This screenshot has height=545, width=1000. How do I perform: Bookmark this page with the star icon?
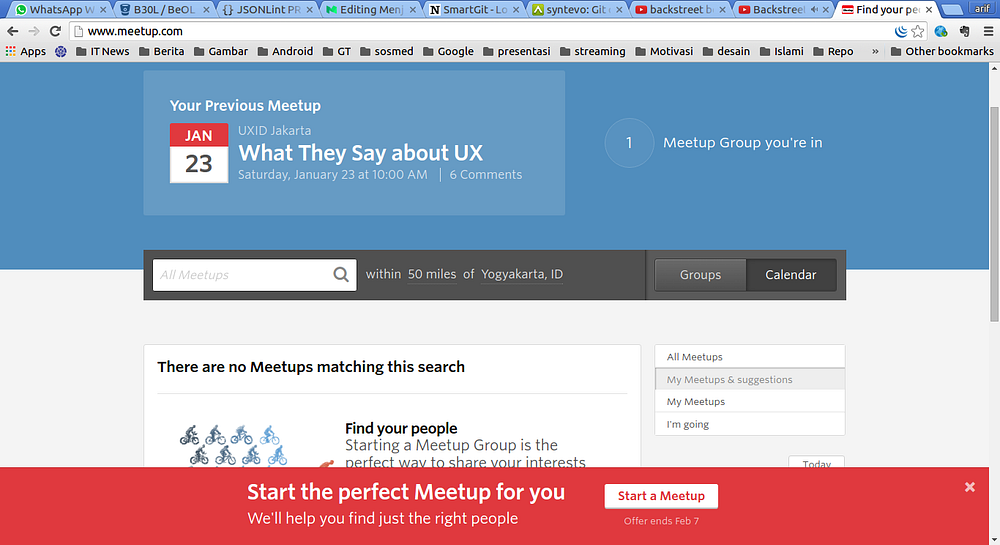918,31
